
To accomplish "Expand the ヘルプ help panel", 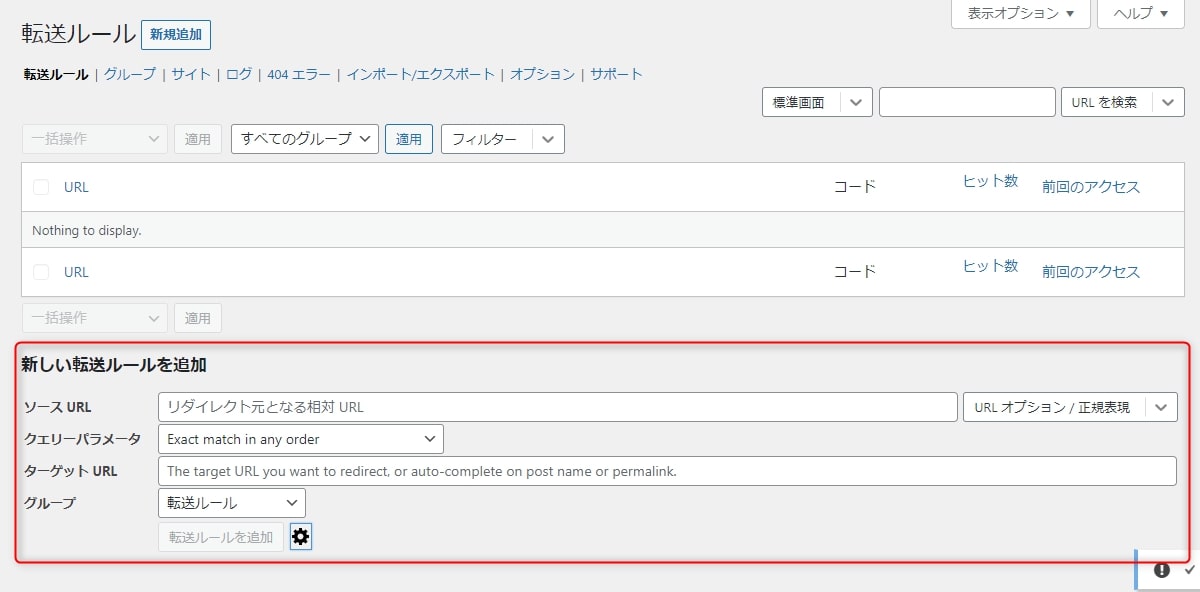I will (1141, 13).
